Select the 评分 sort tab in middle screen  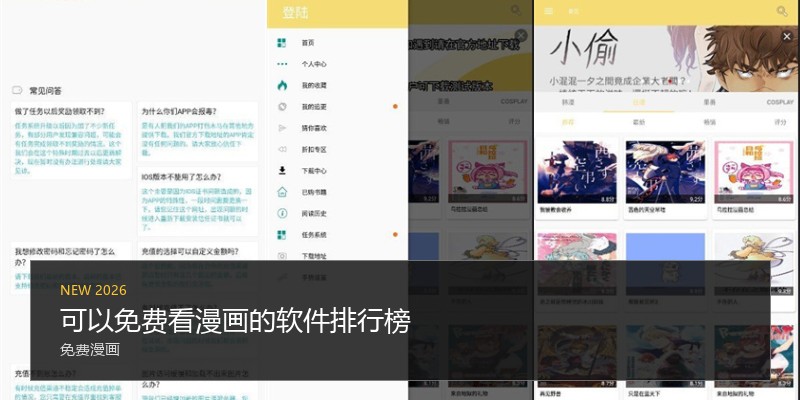[514, 121]
